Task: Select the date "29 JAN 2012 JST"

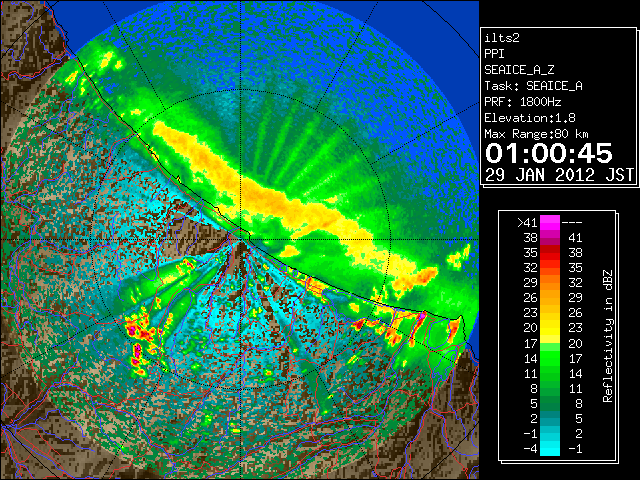Action: pyautogui.click(x=559, y=175)
